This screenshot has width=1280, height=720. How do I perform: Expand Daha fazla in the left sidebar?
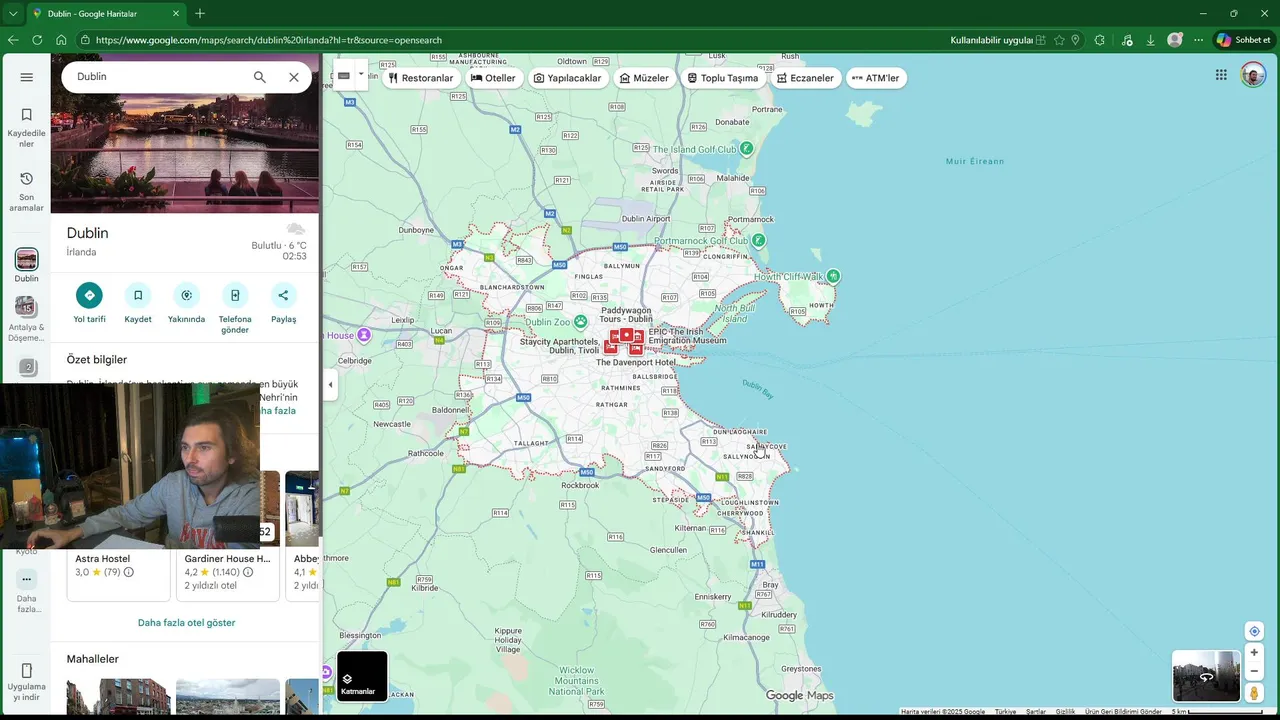(x=27, y=592)
